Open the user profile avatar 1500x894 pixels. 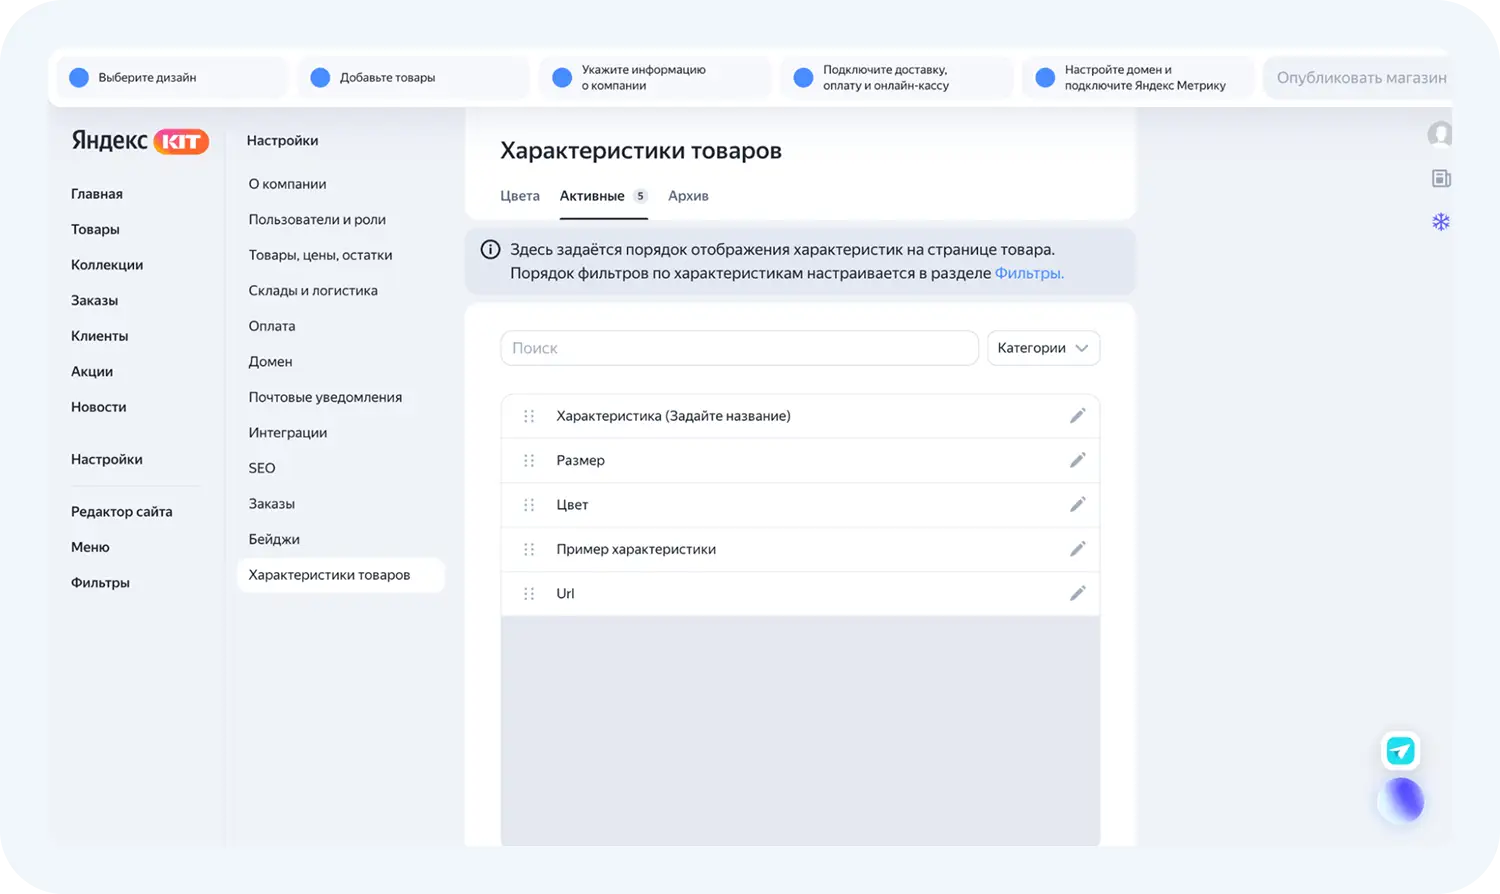click(1439, 134)
